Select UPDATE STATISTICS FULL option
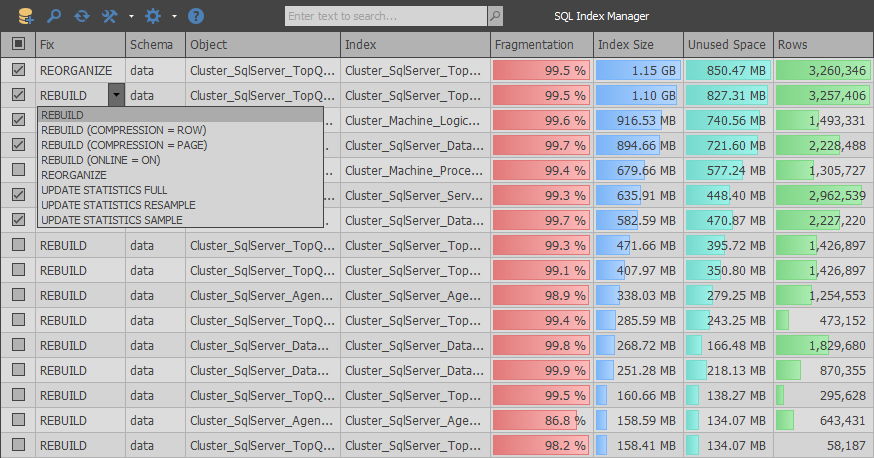This screenshot has height=458, width=874. 180,190
